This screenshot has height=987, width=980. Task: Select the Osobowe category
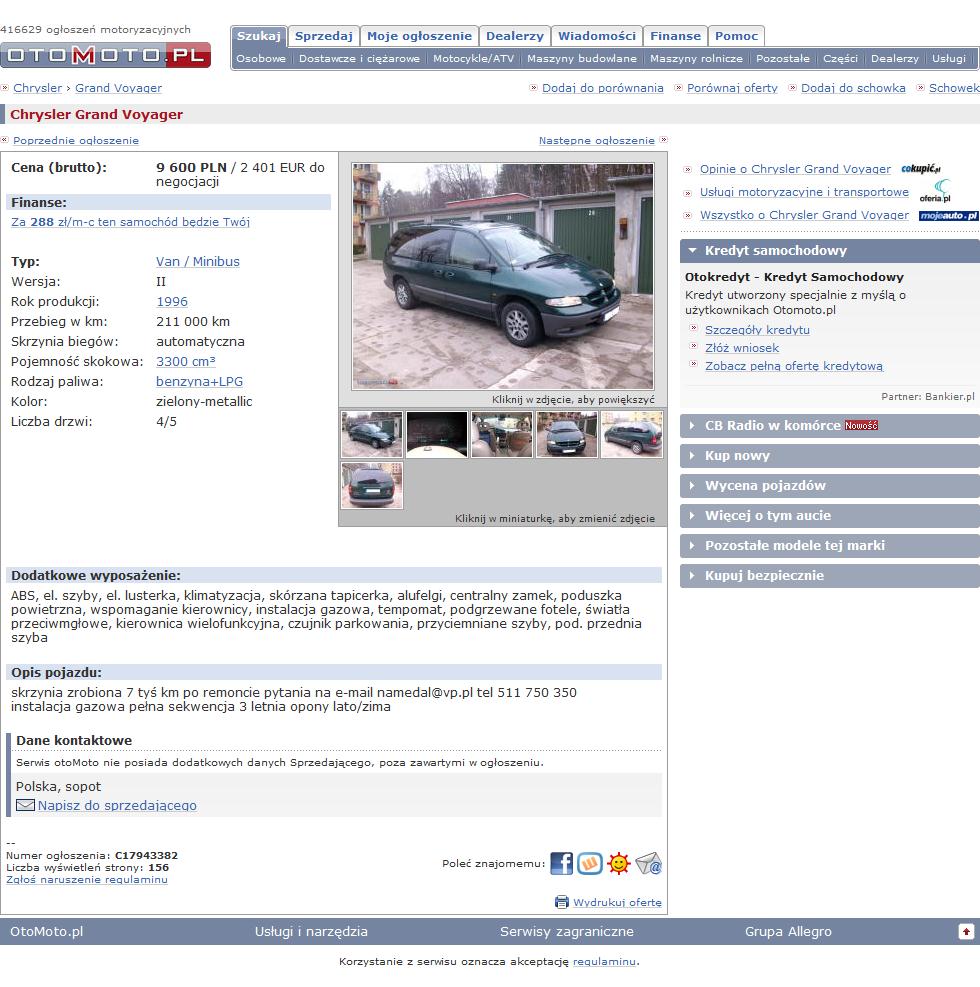coord(261,59)
